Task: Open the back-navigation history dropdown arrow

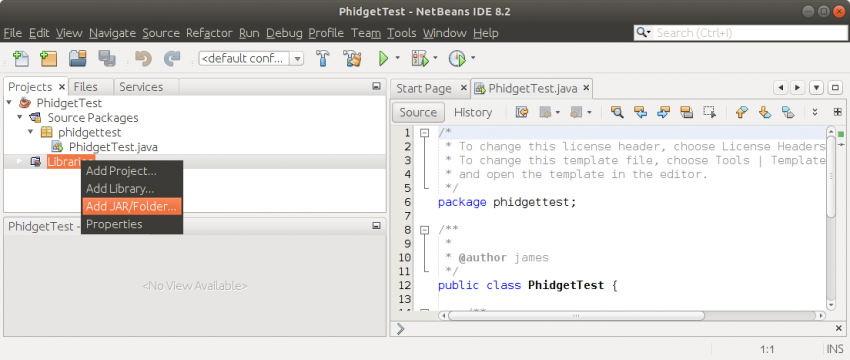Action: (558, 112)
